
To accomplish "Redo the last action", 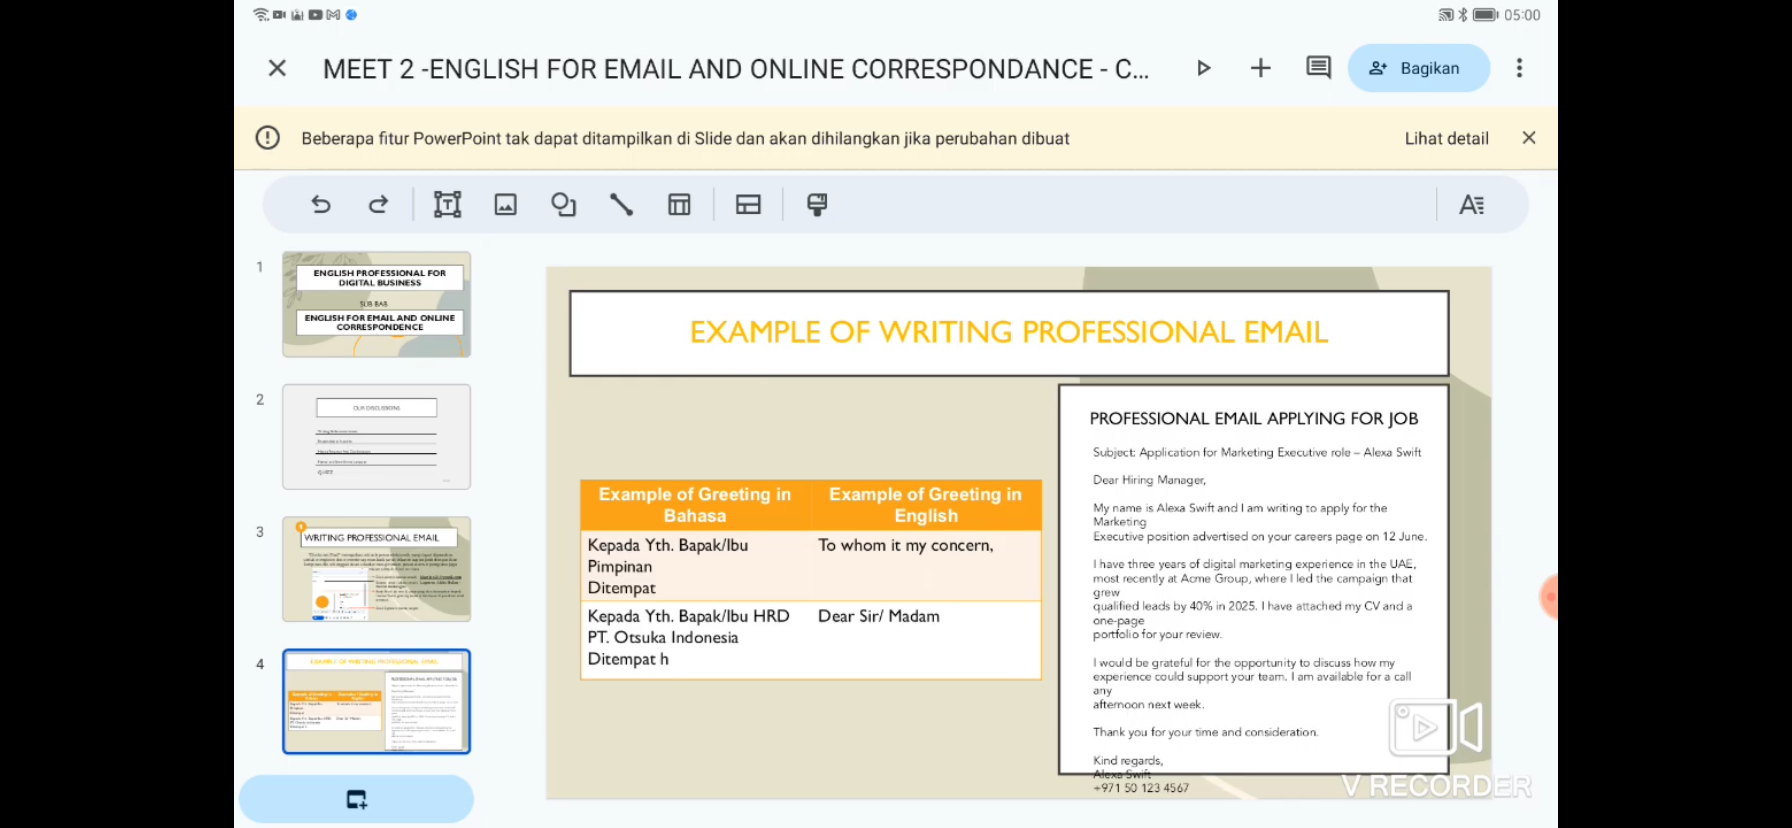I will [378, 205].
